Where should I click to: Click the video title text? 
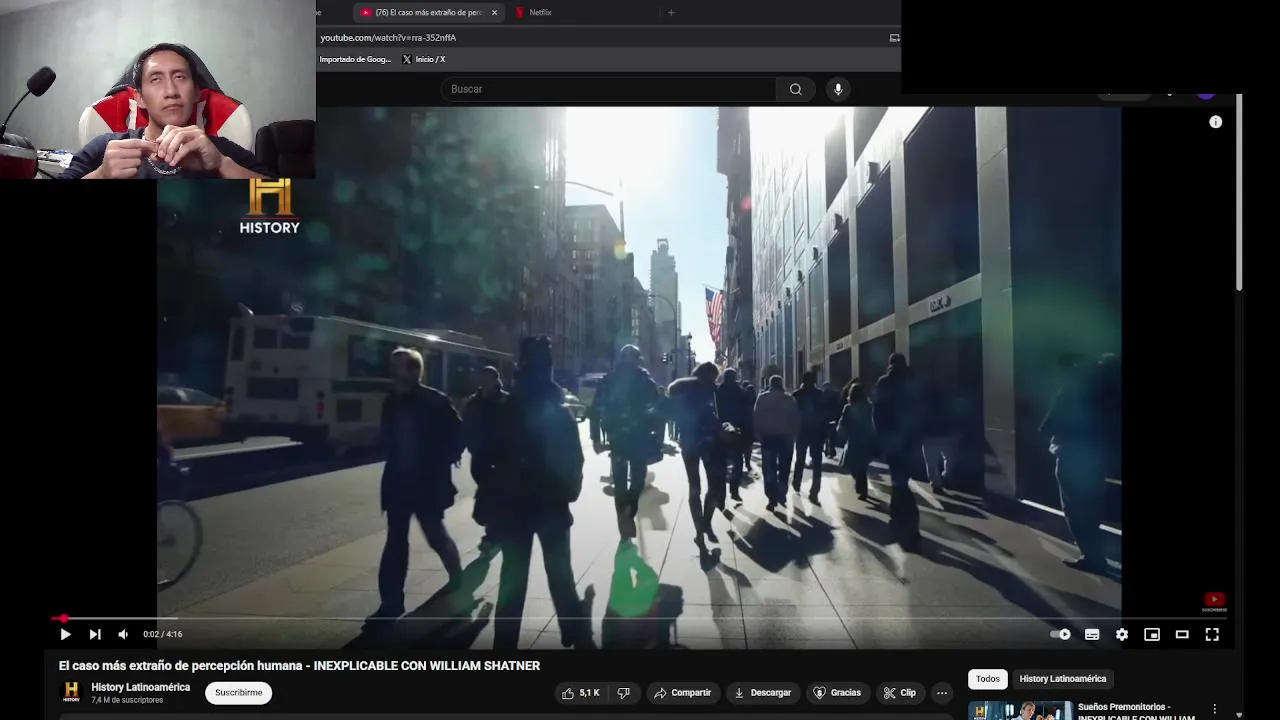coord(299,666)
